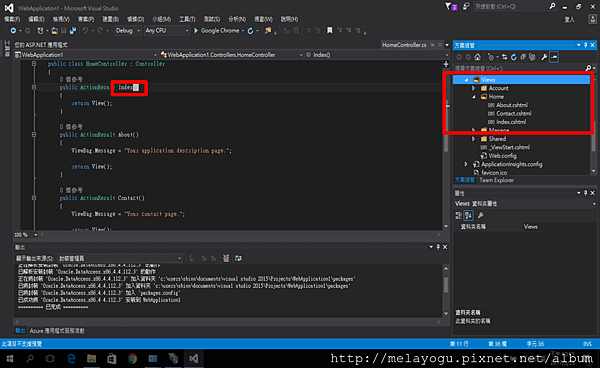This screenshot has width=600, height=368.
Task: Click Sync with Active Document icon
Action: 504,57
